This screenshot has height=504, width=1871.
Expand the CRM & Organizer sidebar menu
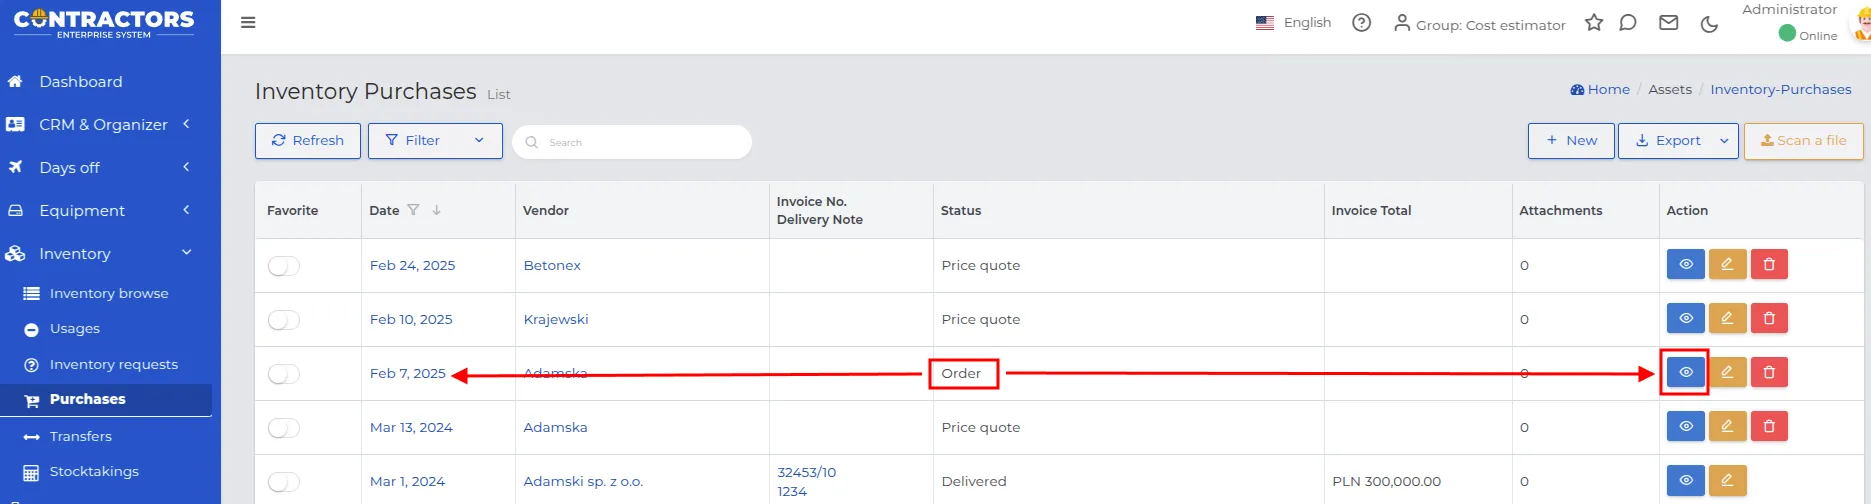tap(101, 125)
